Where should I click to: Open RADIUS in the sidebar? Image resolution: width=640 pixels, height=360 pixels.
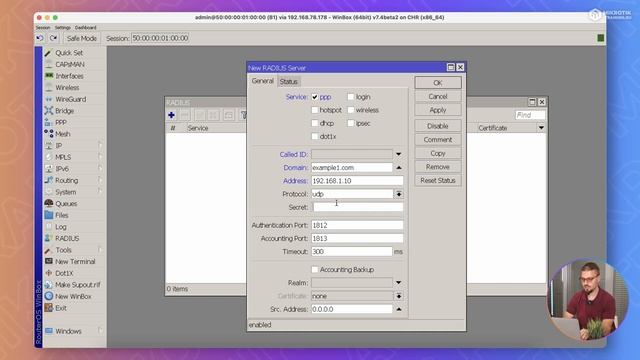coord(67,238)
